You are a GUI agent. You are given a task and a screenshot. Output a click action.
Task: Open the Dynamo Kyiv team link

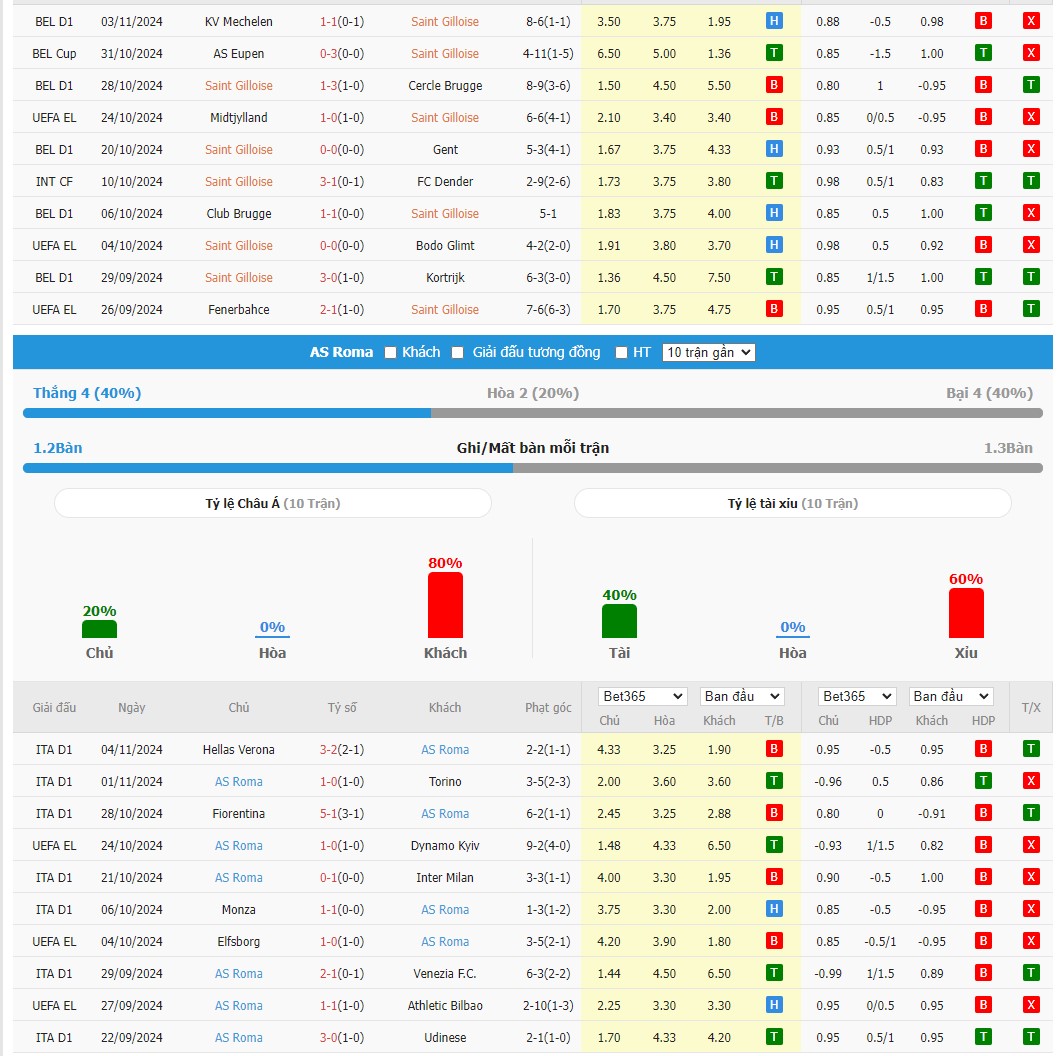445,846
